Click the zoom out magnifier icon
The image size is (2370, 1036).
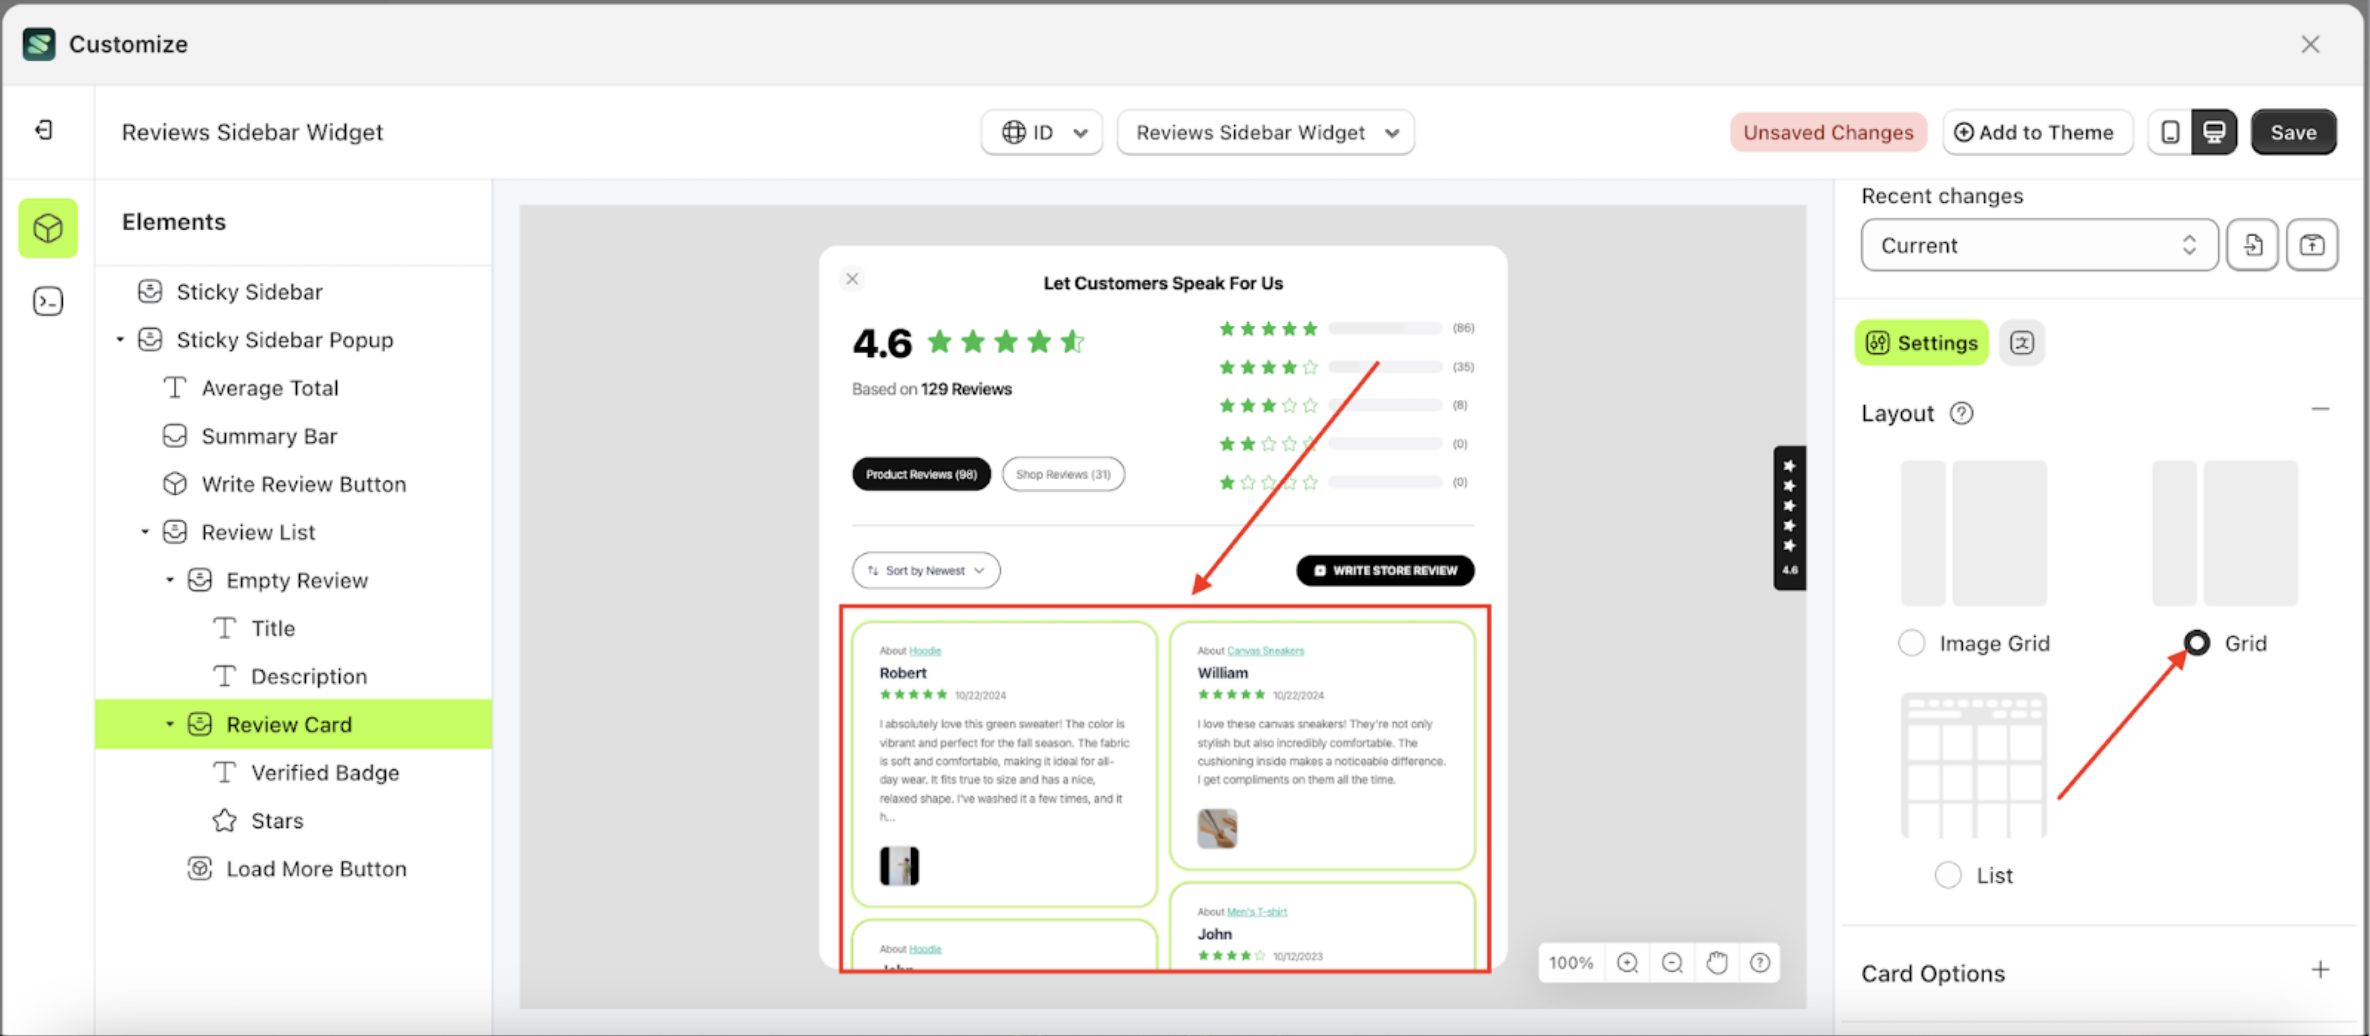point(1672,962)
